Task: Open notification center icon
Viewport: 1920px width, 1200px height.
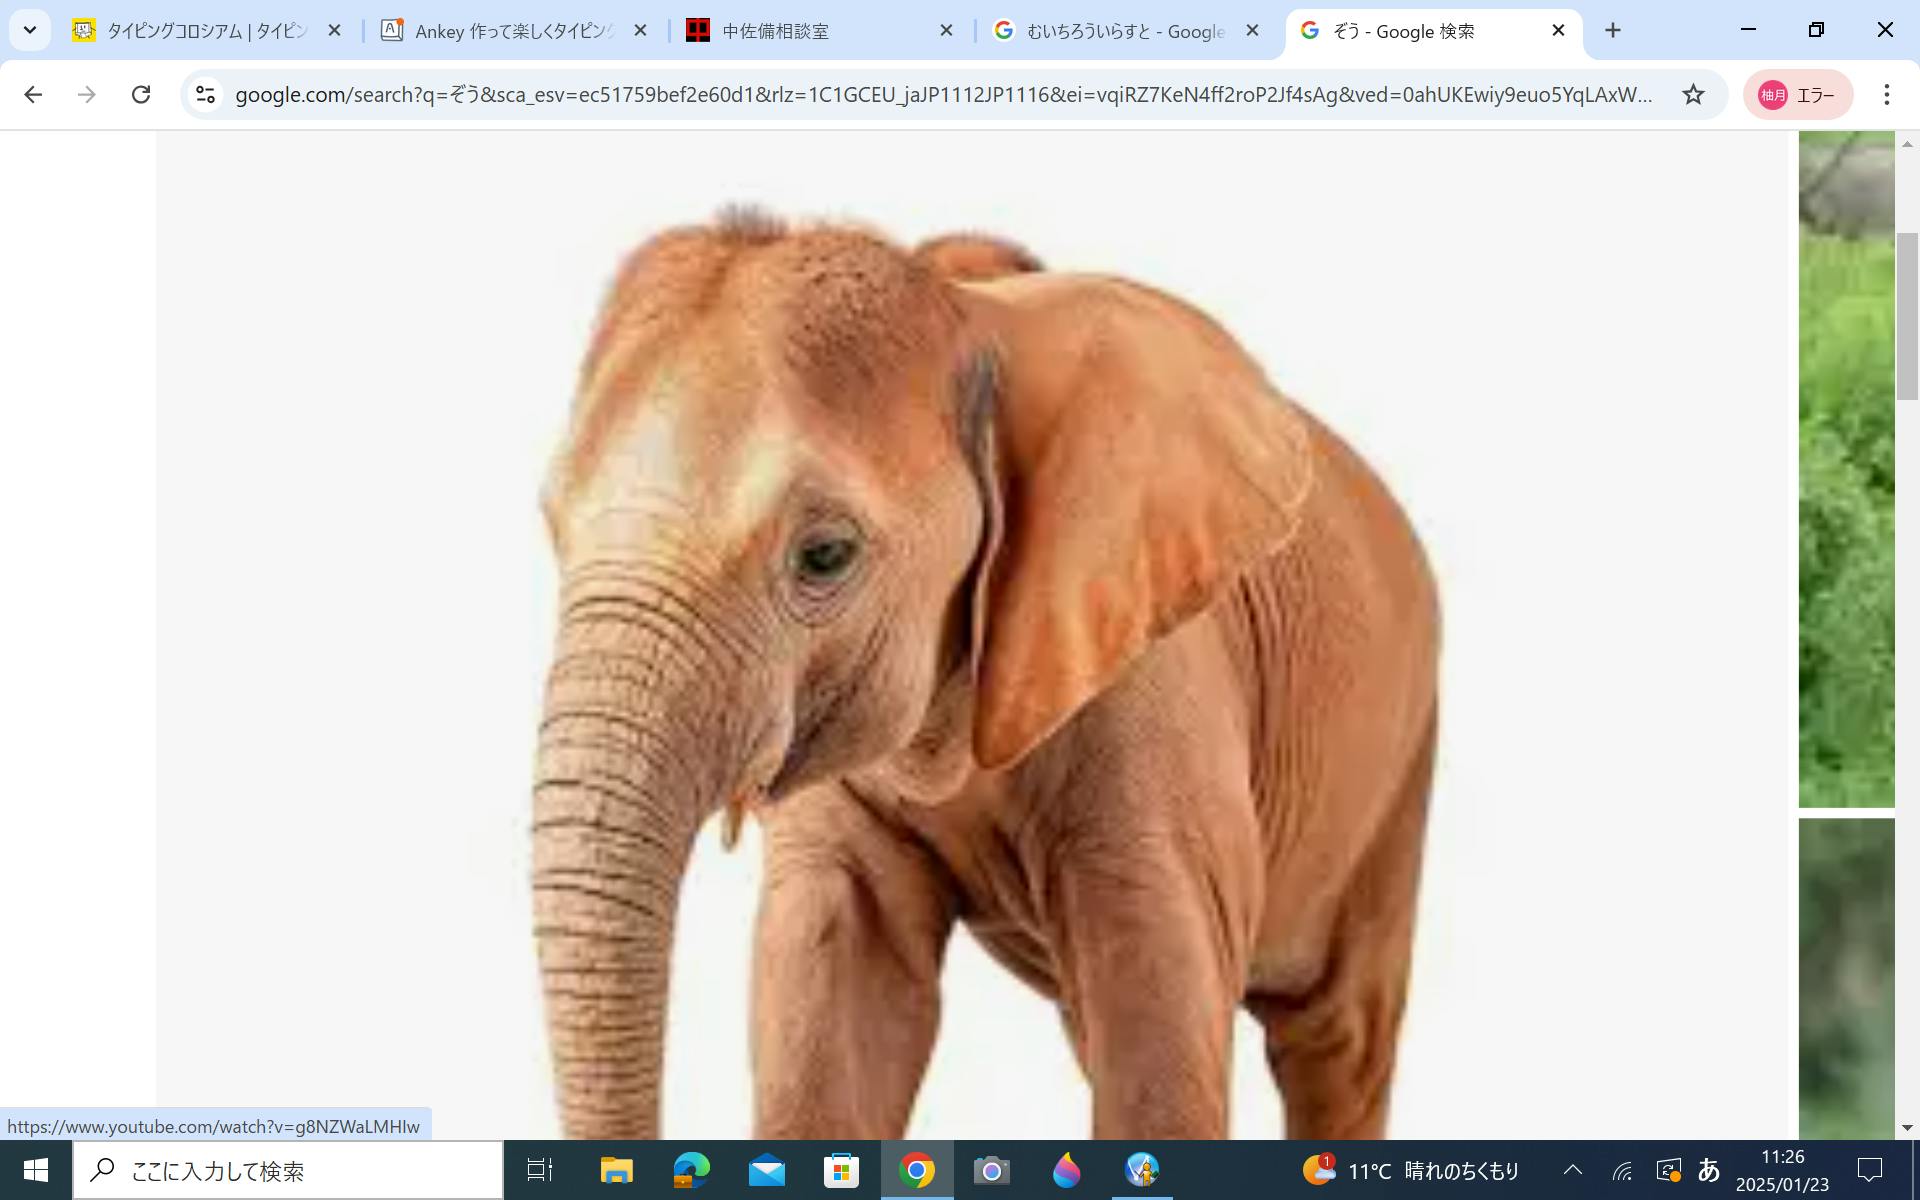Action: 1869,1169
